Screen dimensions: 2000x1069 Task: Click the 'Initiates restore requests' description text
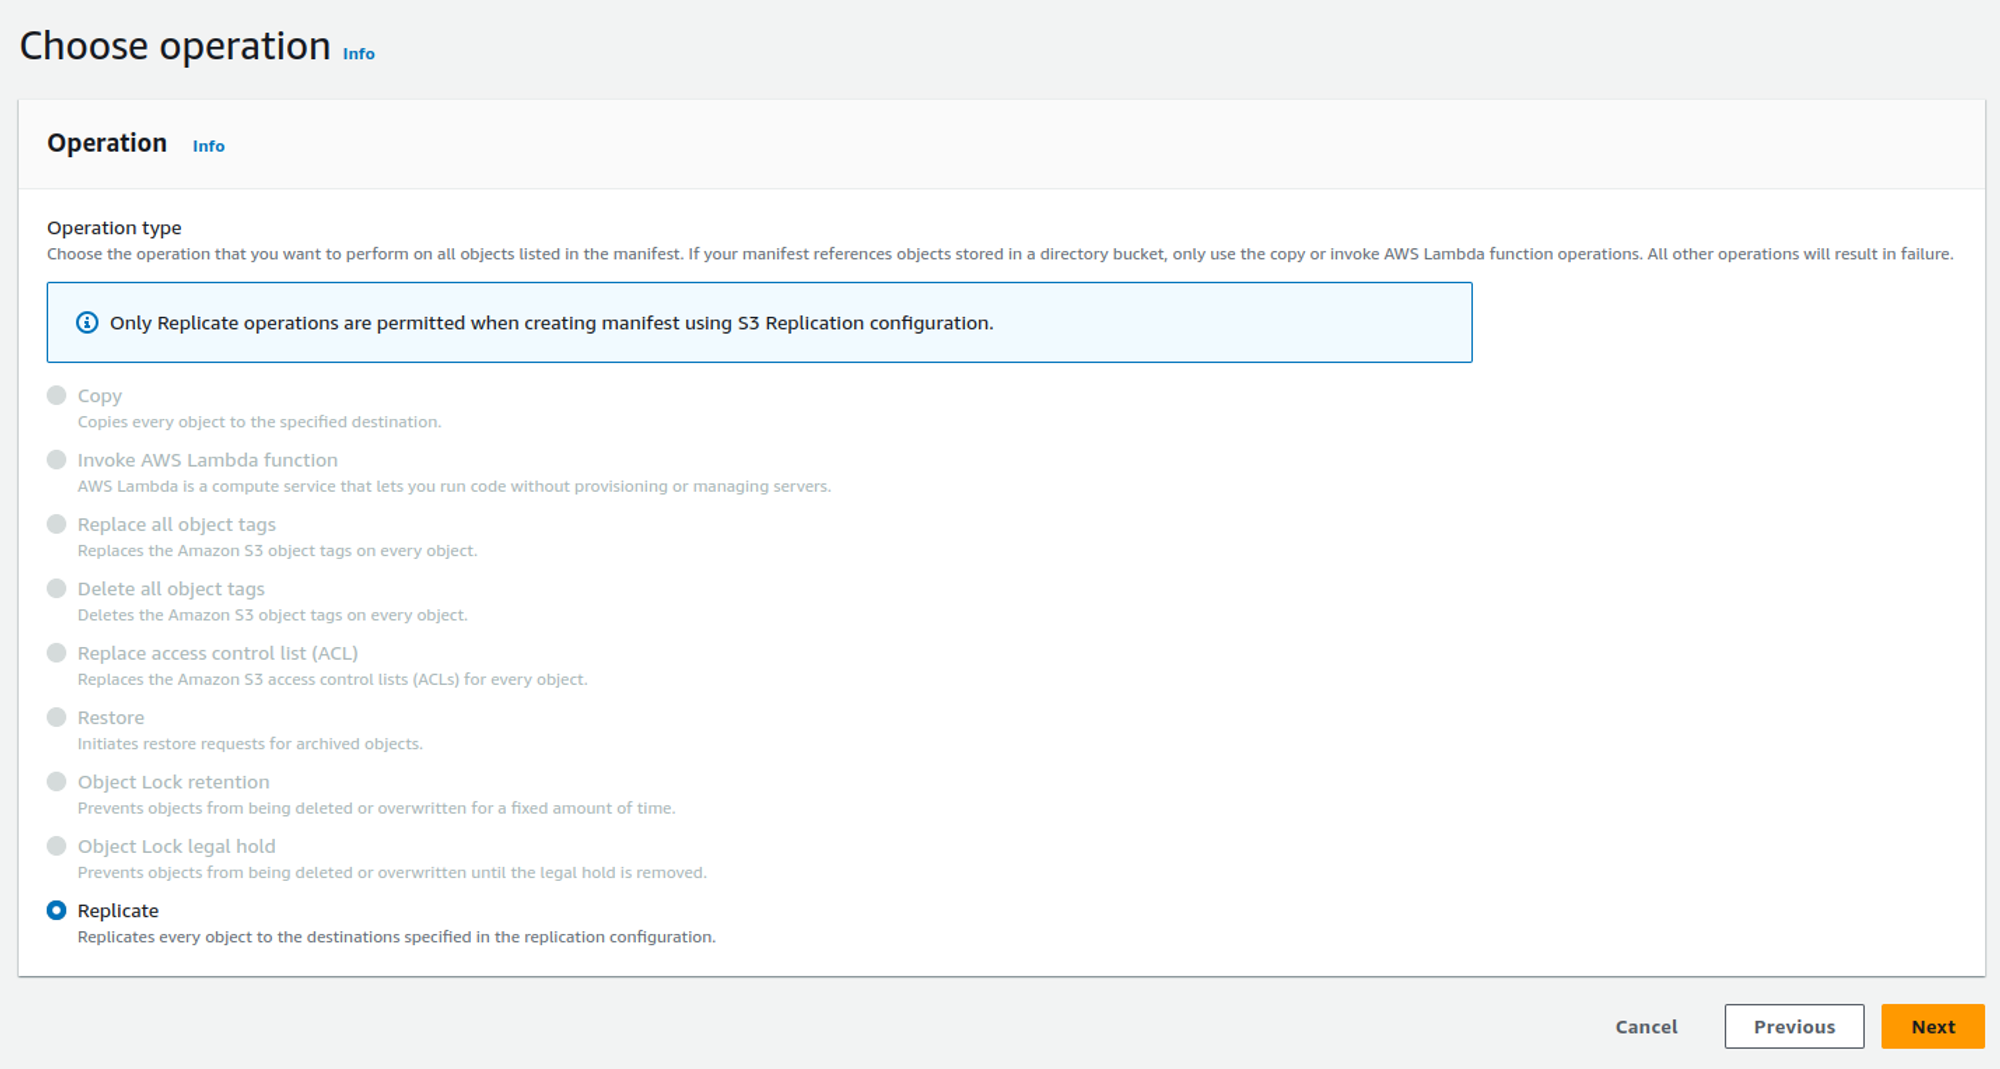[250, 744]
